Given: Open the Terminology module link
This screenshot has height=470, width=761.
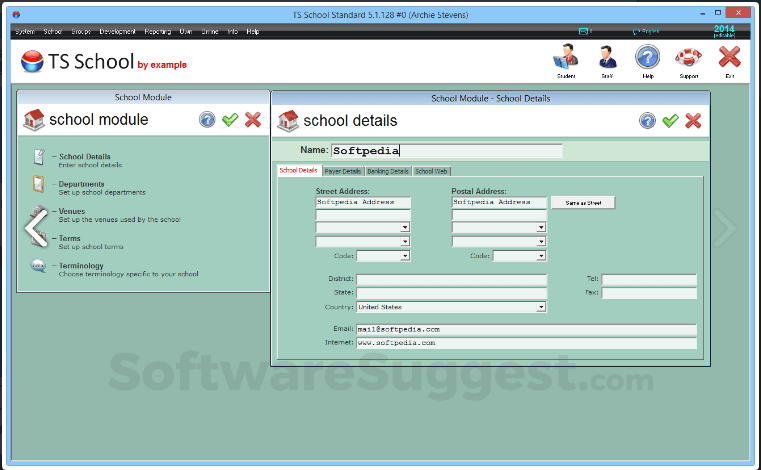Looking at the screenshot, I should (81, 266).
